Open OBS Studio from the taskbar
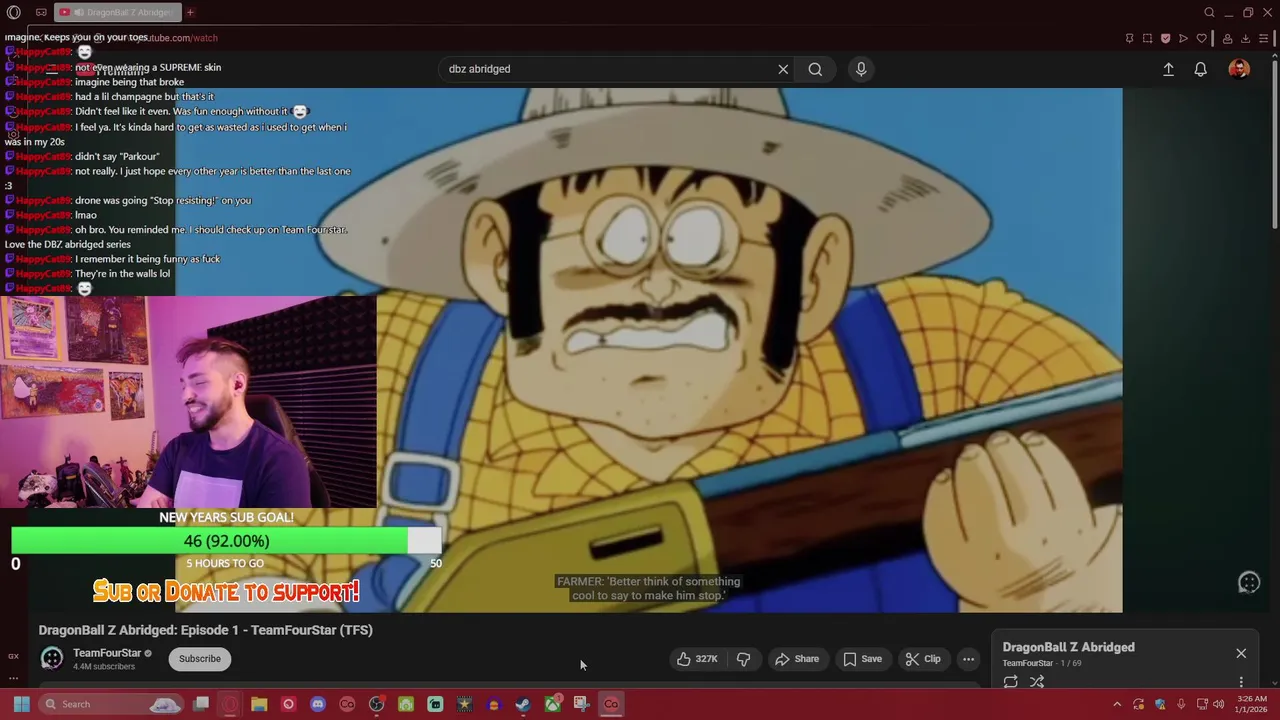Screen dimensions: 1280x720 click(x=376, y=704)
